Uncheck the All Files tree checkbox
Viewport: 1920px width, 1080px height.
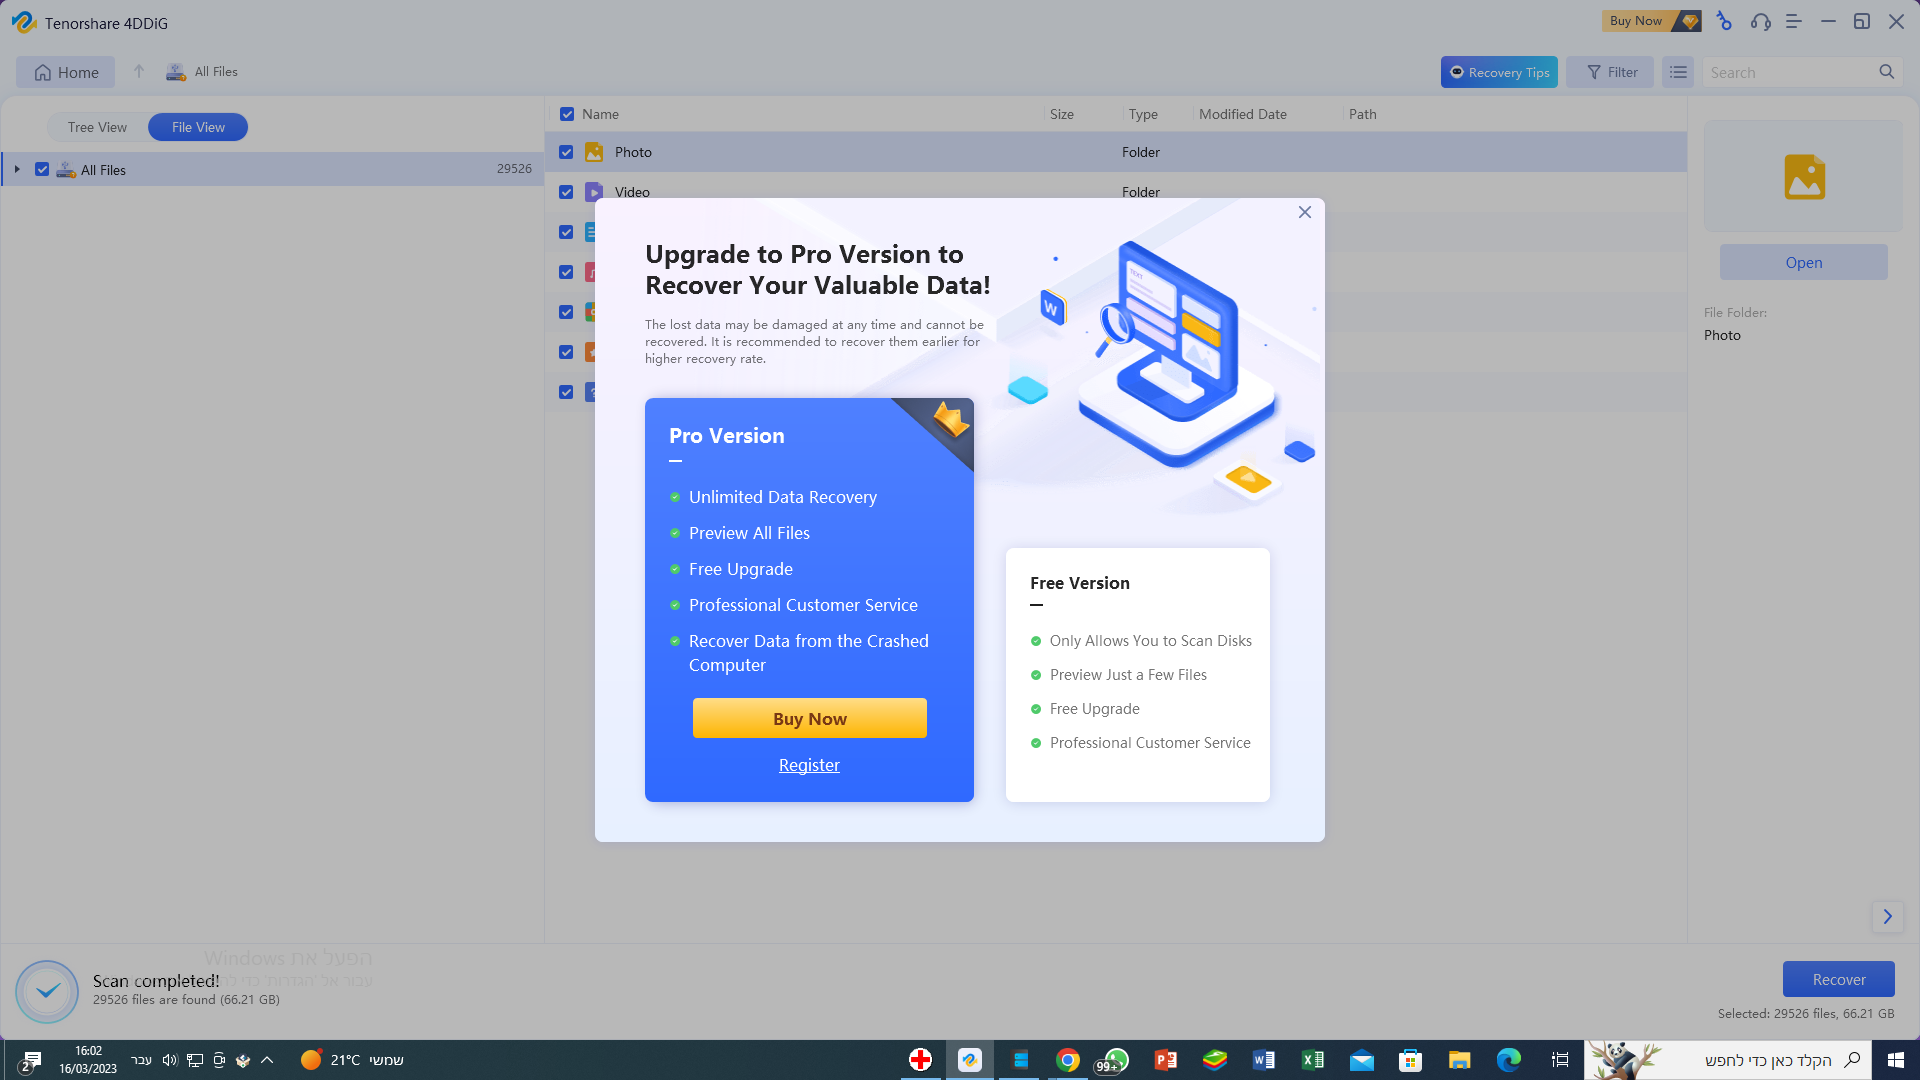click(42, 169)
